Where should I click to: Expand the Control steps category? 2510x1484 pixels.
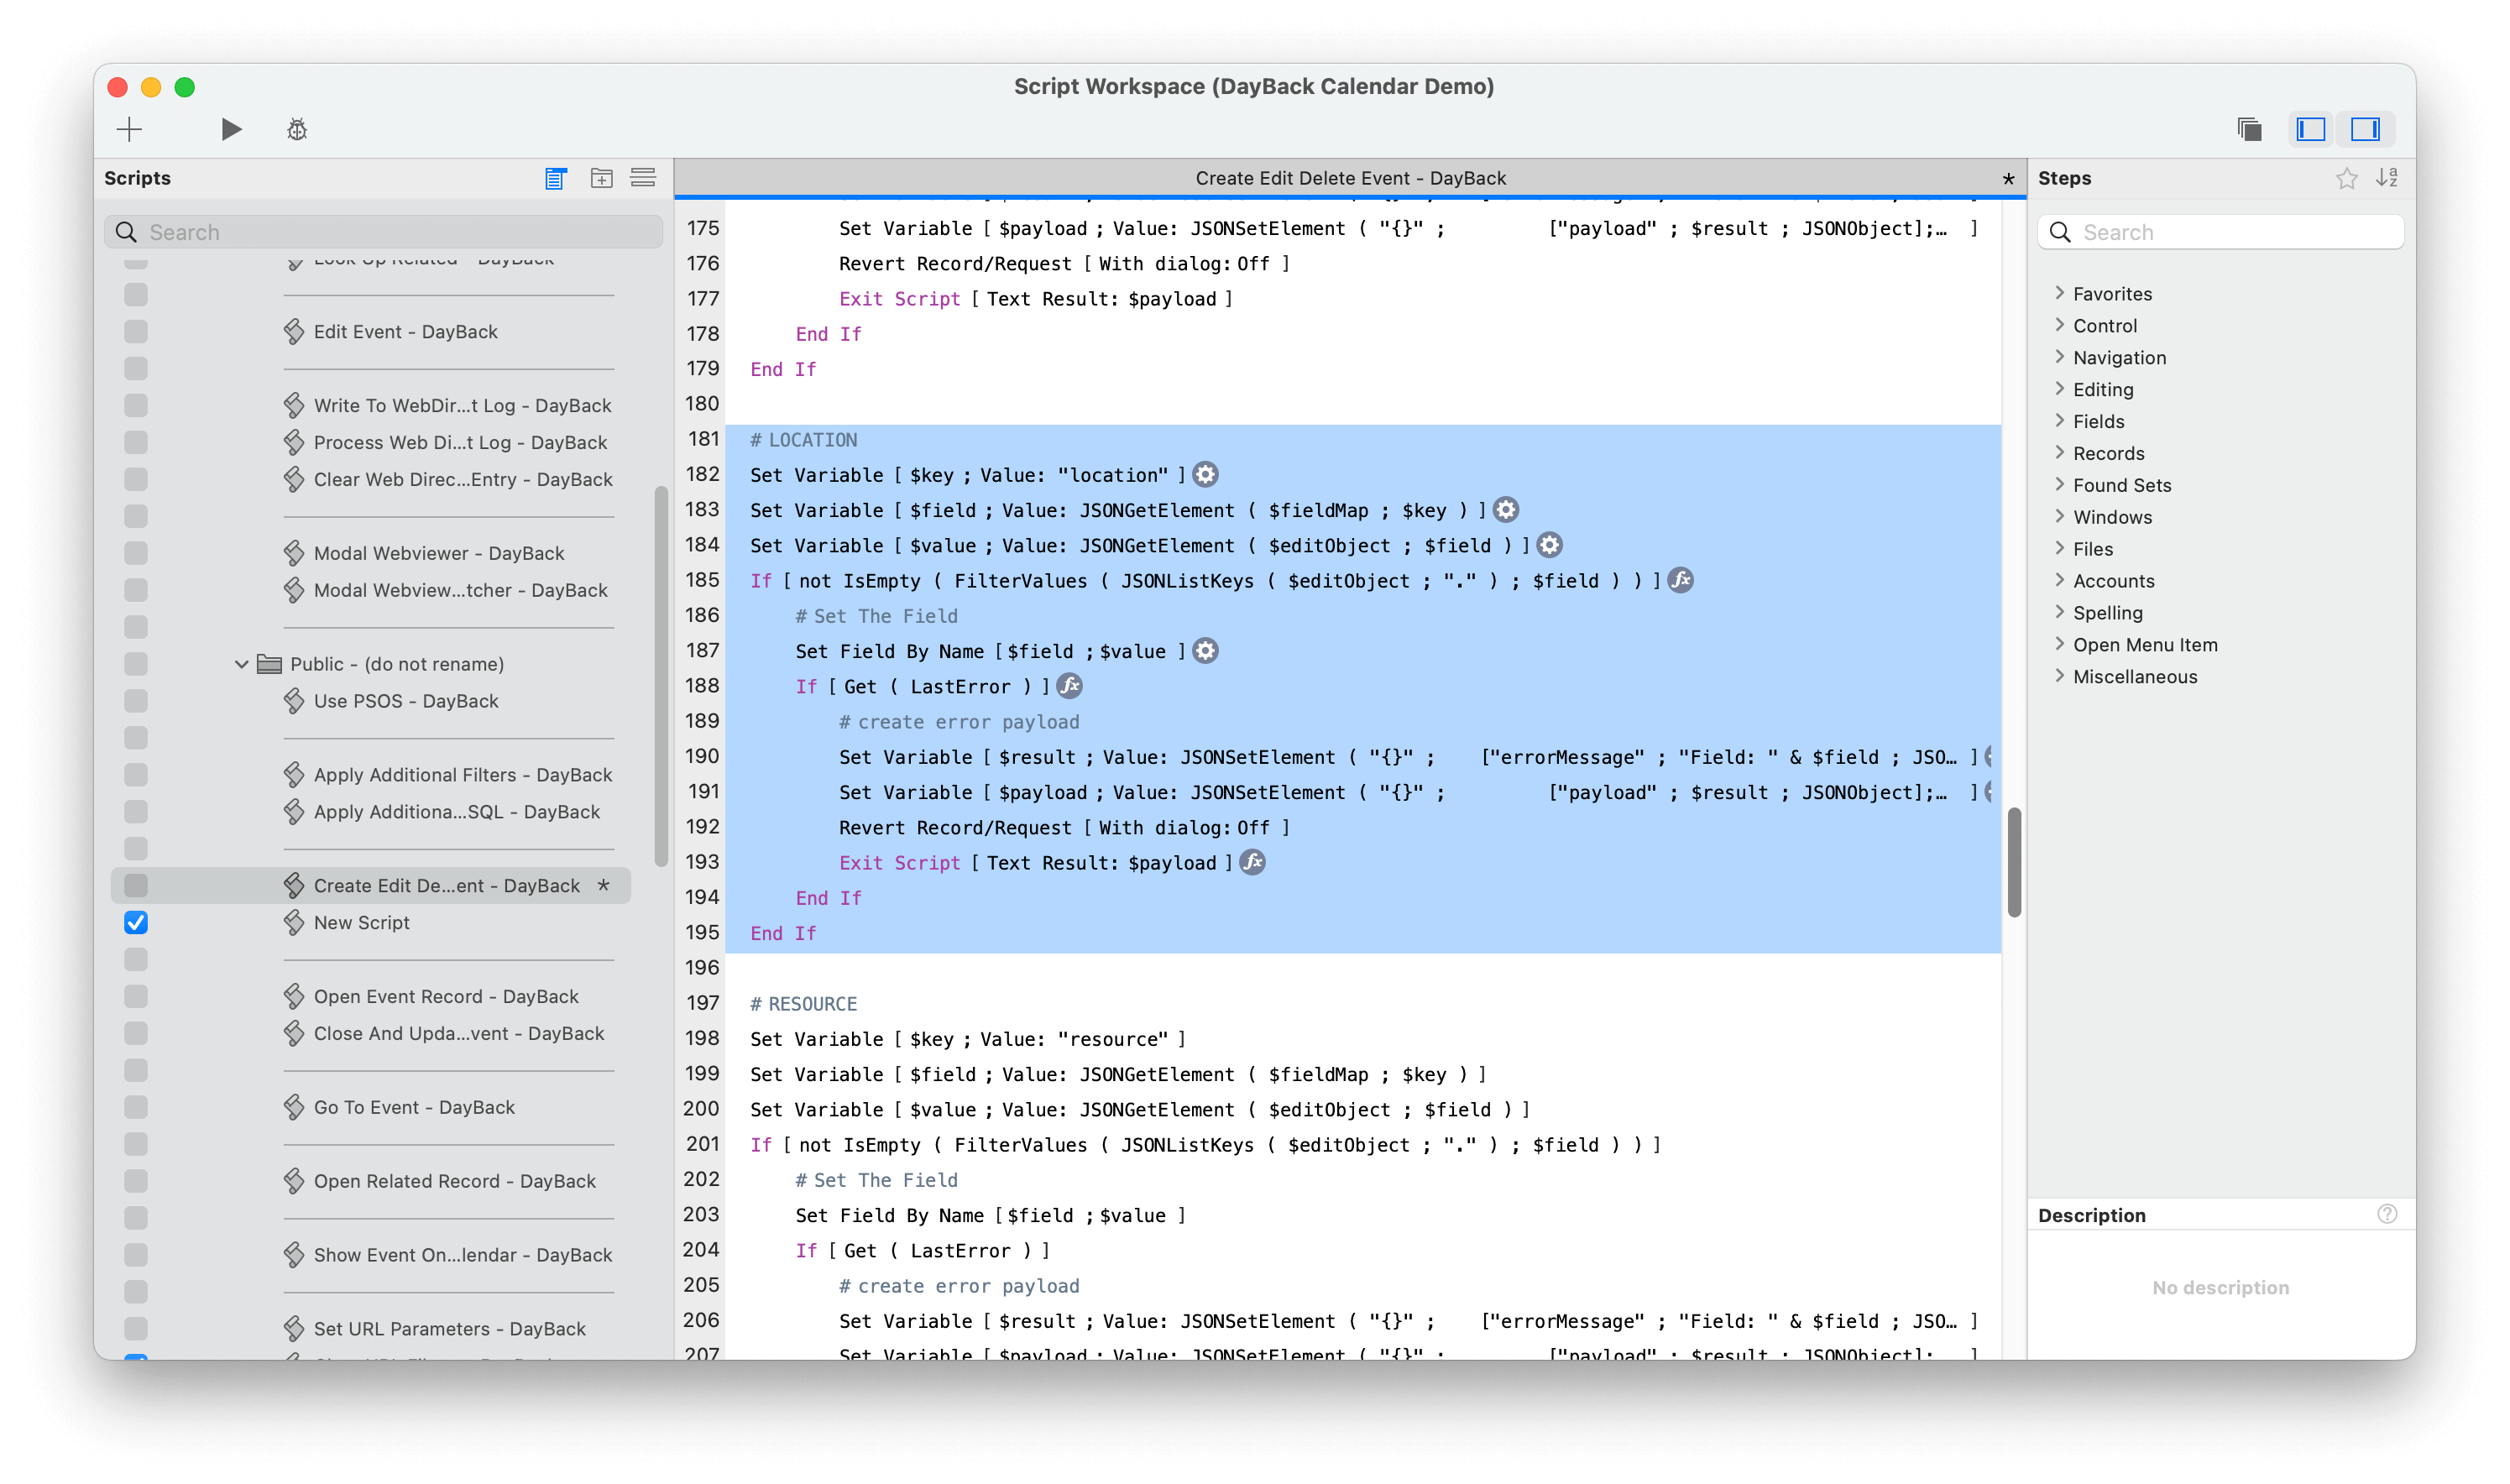(2060, 325)
